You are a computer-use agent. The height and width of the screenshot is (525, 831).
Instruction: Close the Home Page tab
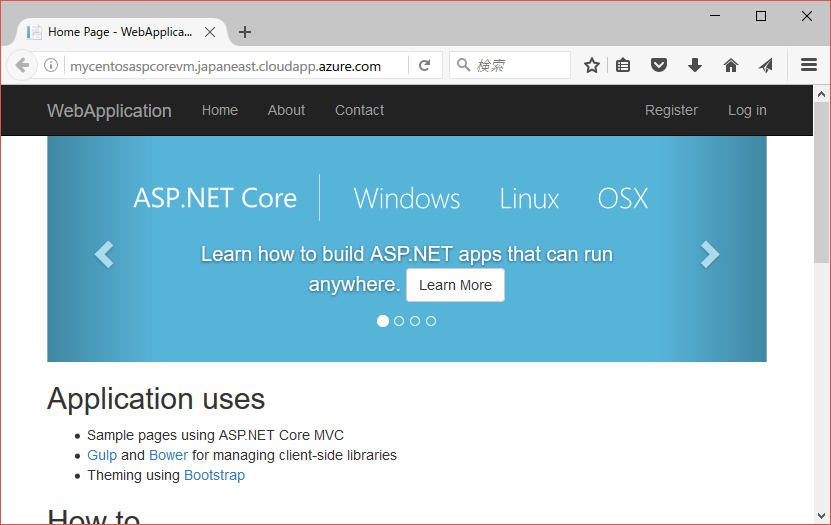[x=210, y=32]
